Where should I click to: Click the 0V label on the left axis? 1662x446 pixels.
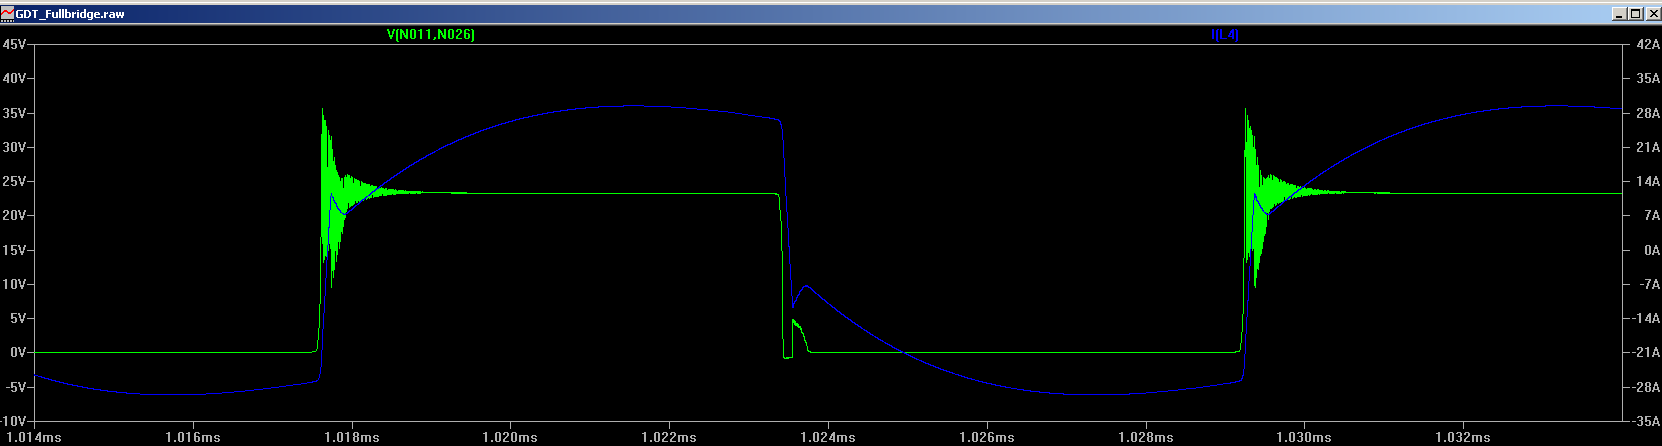click(x=17, y=352)
